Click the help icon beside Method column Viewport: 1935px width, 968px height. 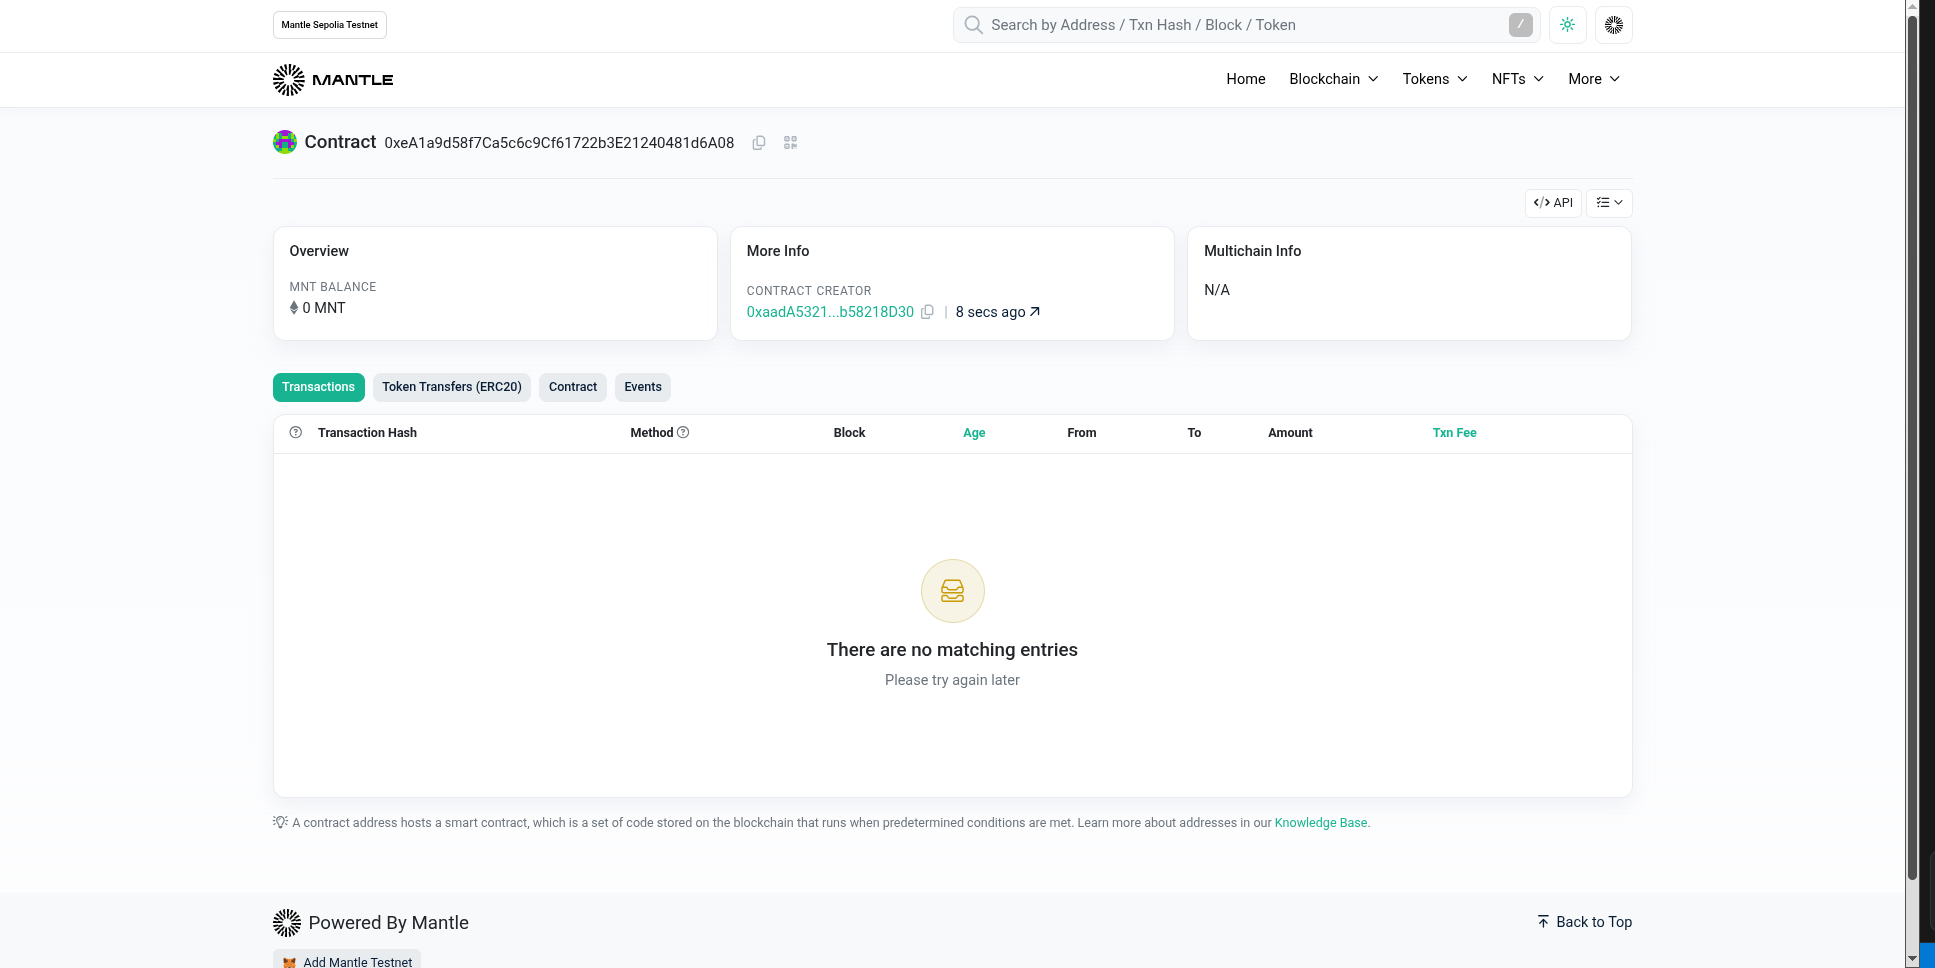click(x=683, y=433)
